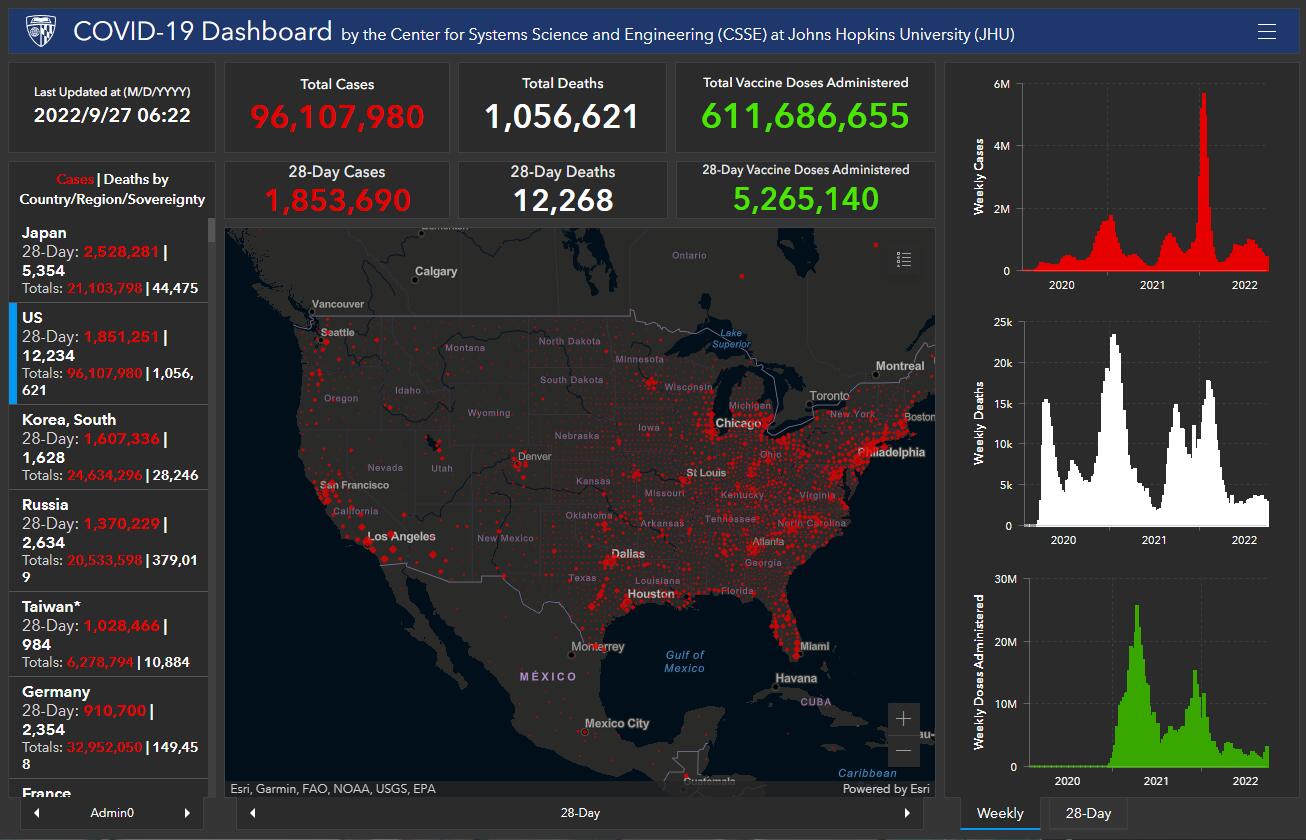Image resolution: width=1306 pixels, height=840 pixels.
Task: Go to previous Admin0 level arrow
Action: [37, 813]
